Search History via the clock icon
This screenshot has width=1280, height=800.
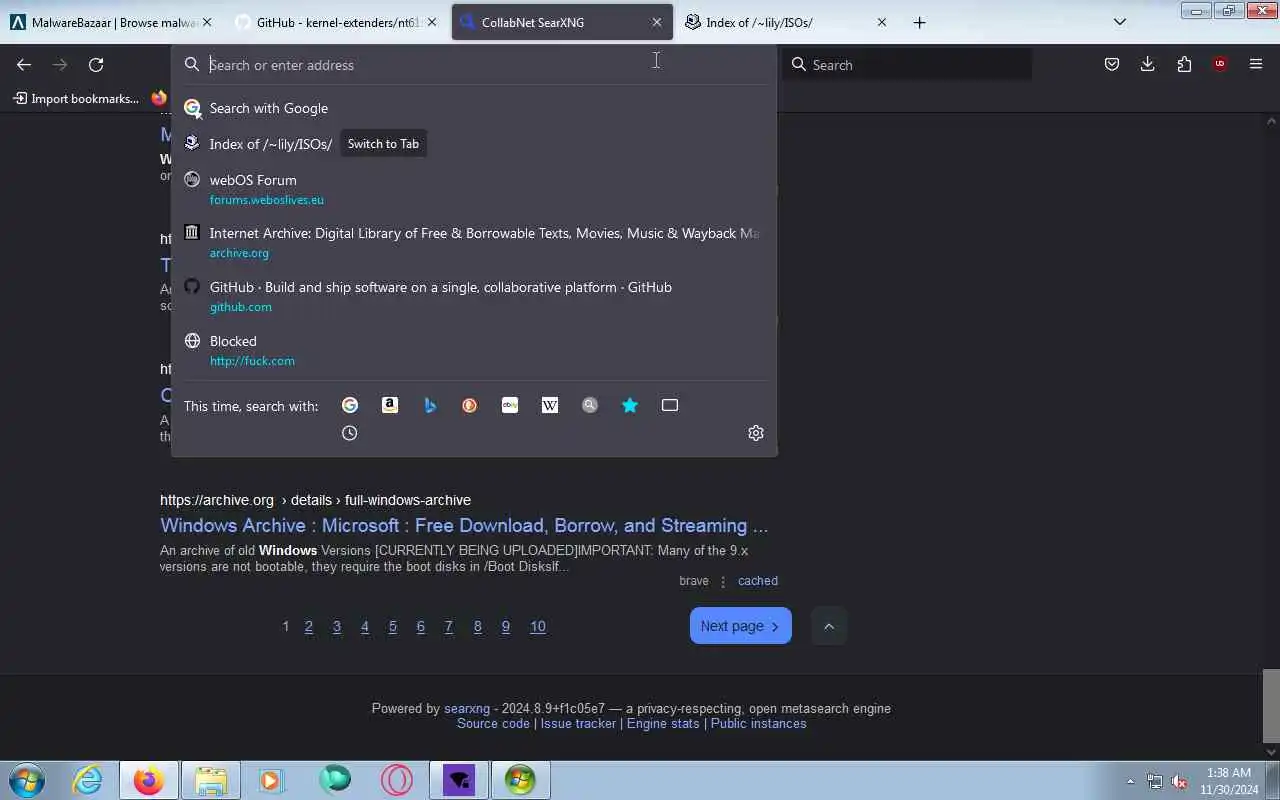349,433
